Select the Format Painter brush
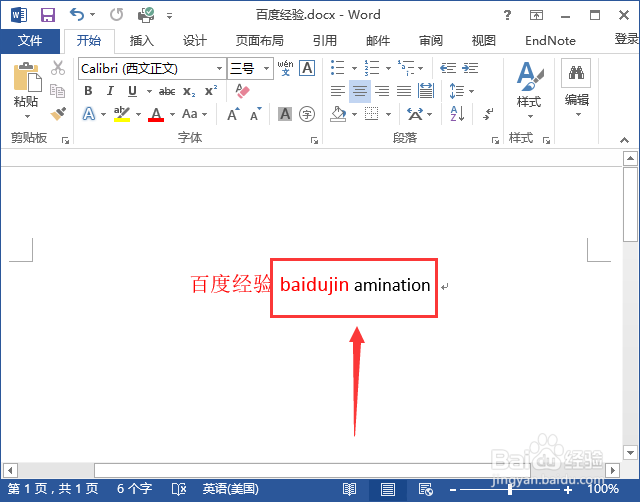This screenshot has width=640, height=502. coord(58,114)
